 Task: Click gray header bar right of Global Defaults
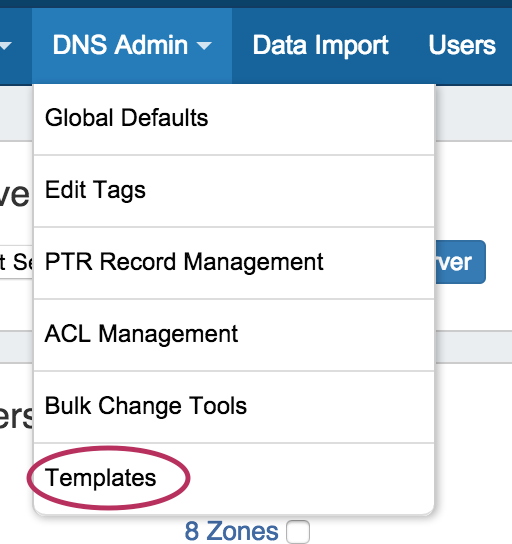(x=473, y=114)
